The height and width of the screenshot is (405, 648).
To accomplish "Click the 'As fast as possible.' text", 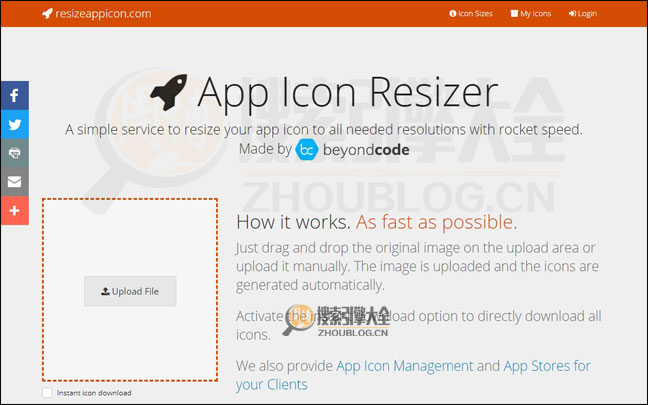I will [436, 222].
